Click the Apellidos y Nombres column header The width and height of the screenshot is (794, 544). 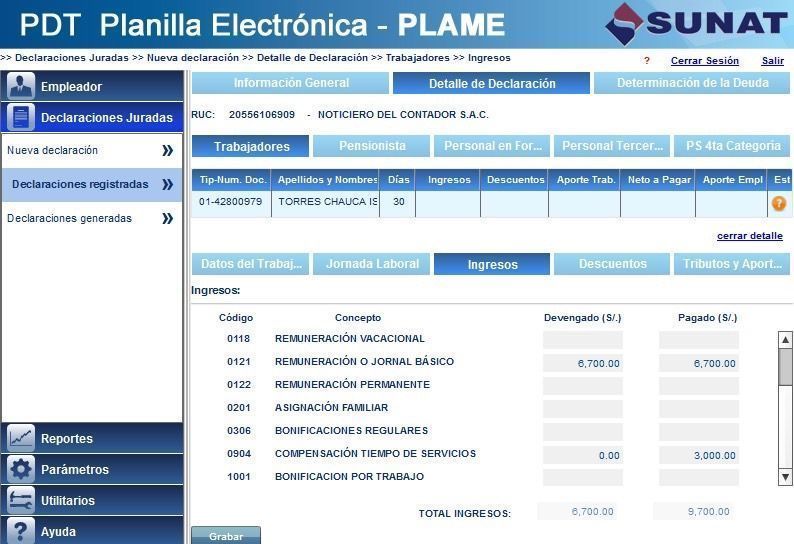[327, 180]
